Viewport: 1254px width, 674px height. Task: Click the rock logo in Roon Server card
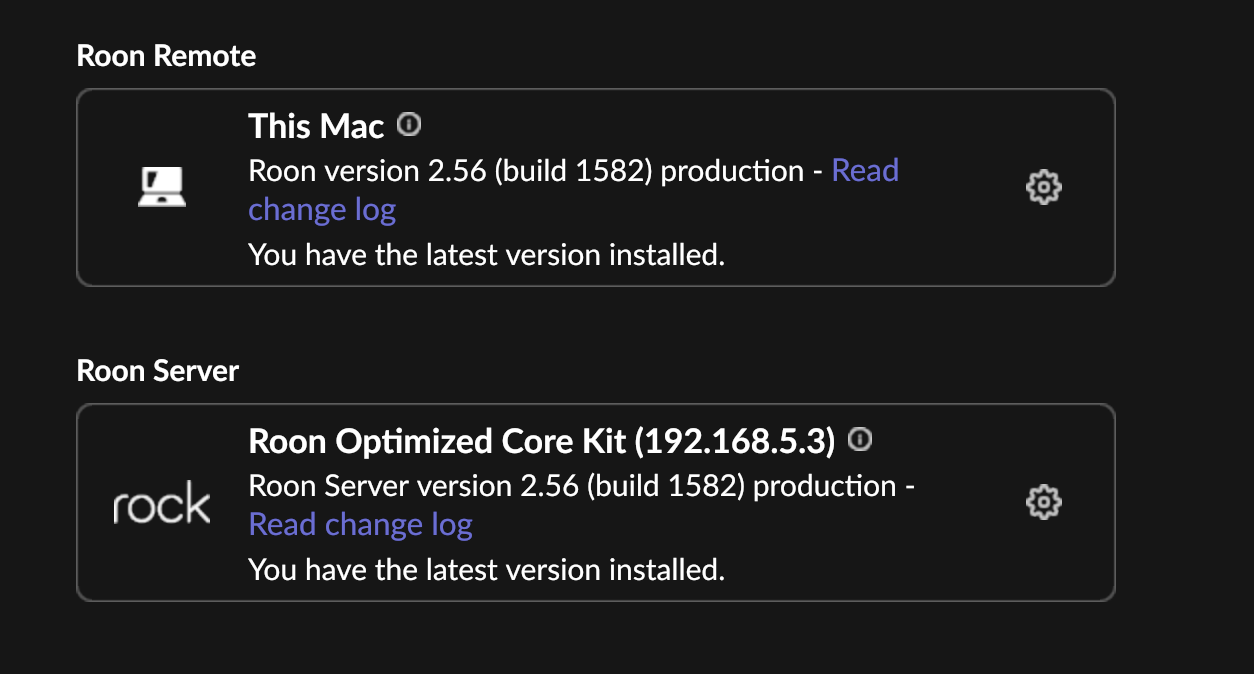[161, 506]
